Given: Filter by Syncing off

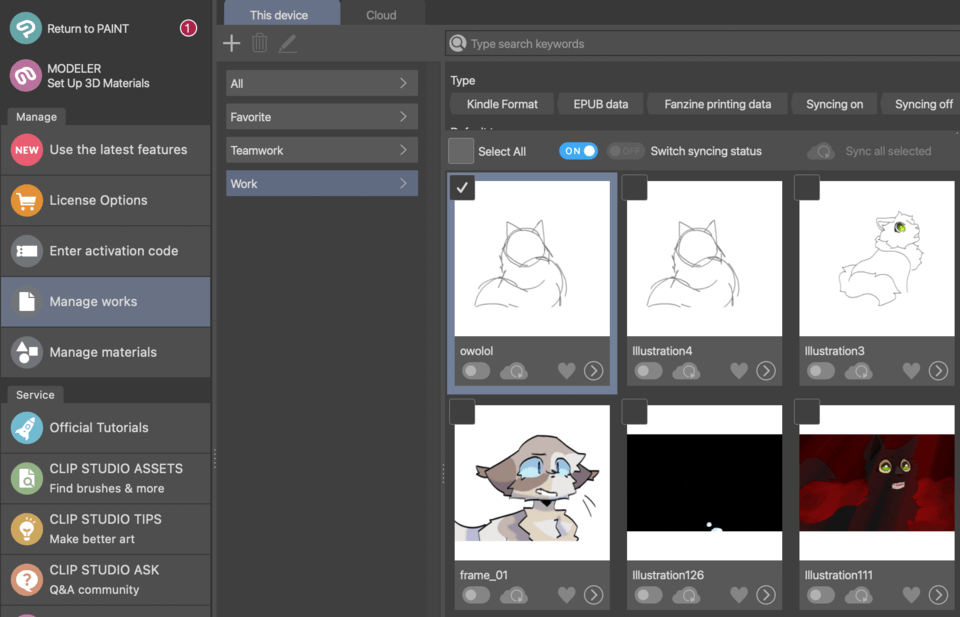Looking at the screenshot, I should pos(921,104).
